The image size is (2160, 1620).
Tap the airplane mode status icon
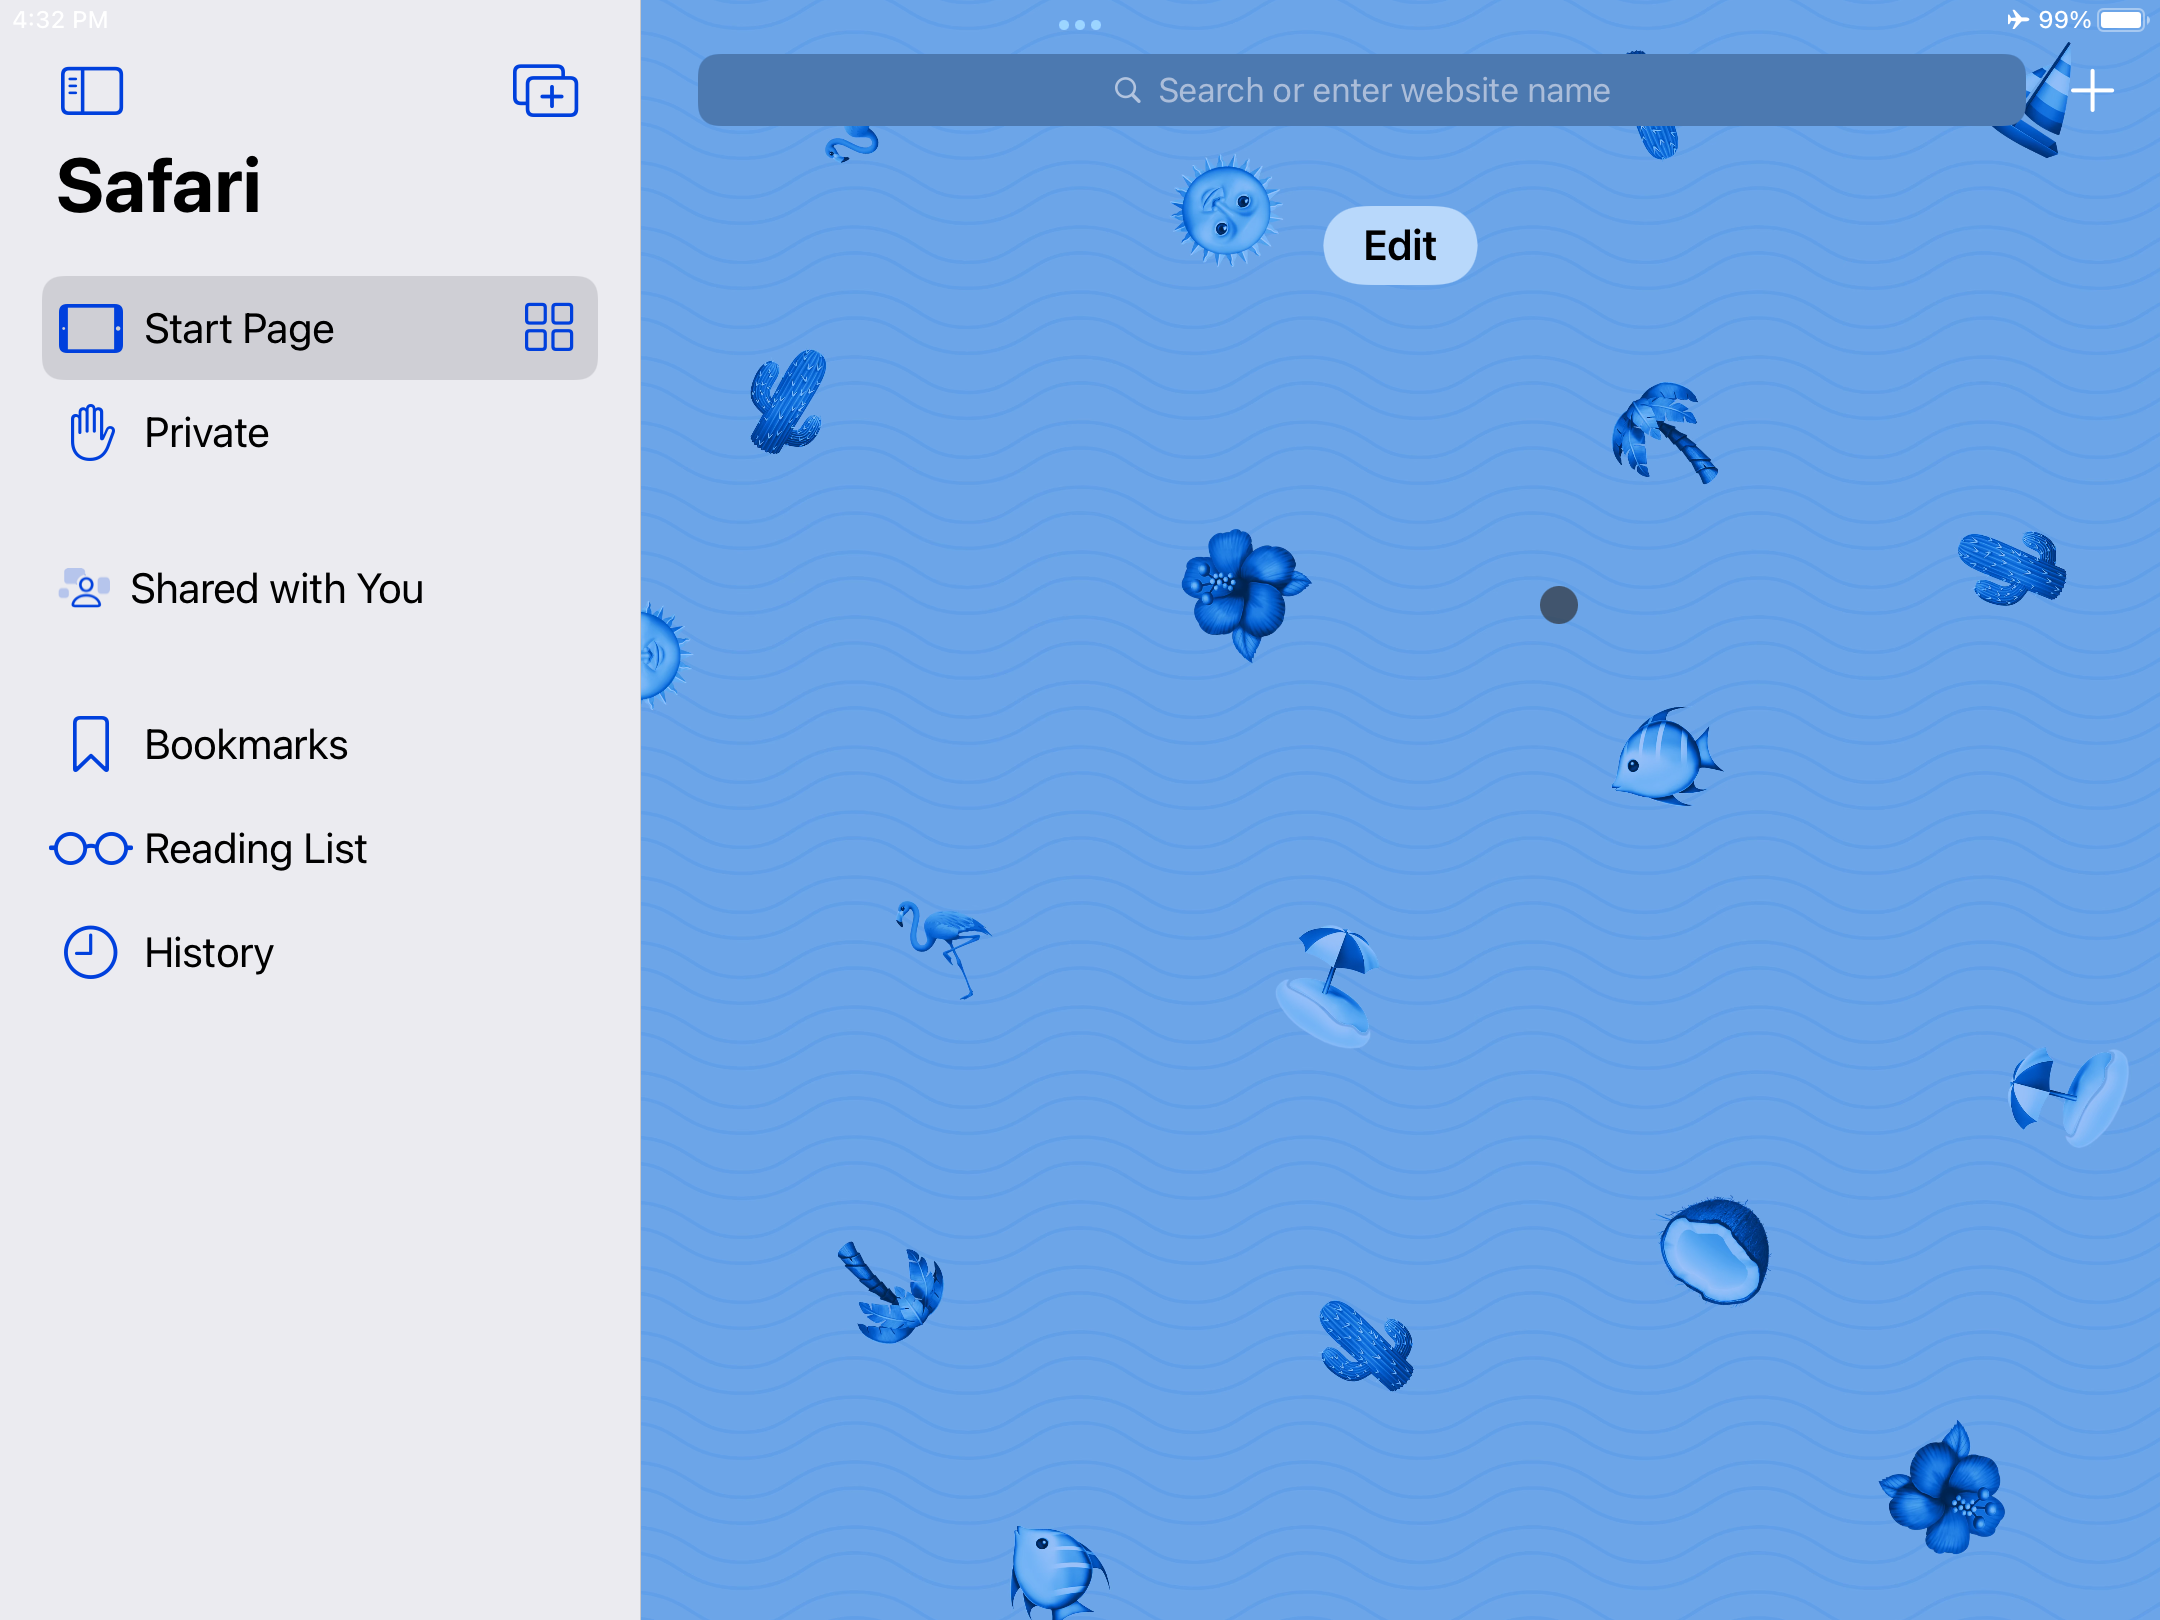pos(2017,20)
